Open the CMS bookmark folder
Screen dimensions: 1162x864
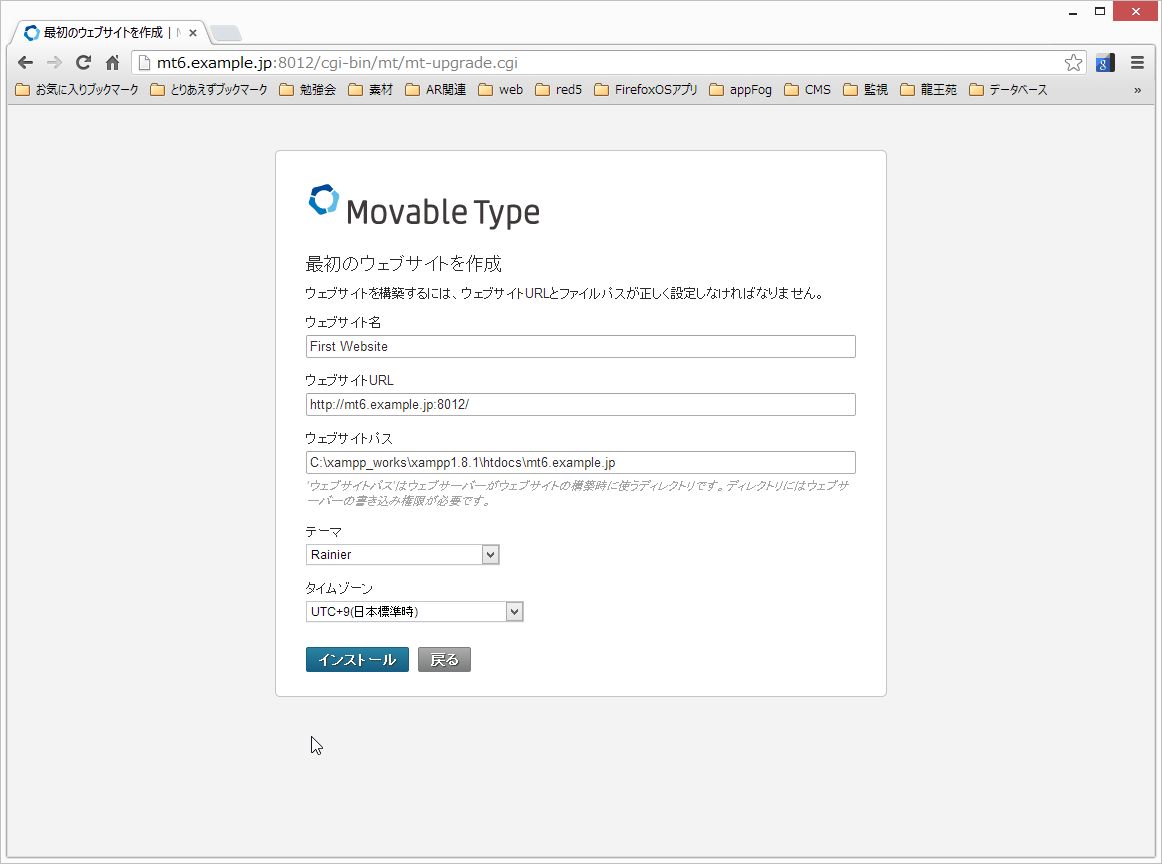pyautogui.click(x=808, y=90)
